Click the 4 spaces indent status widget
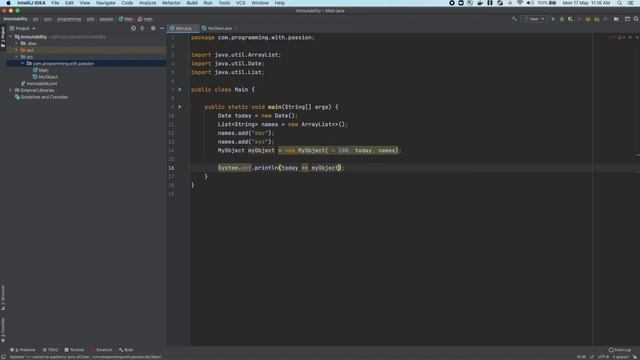The width and height of the screenshot is (640, 360). point(620,357)
